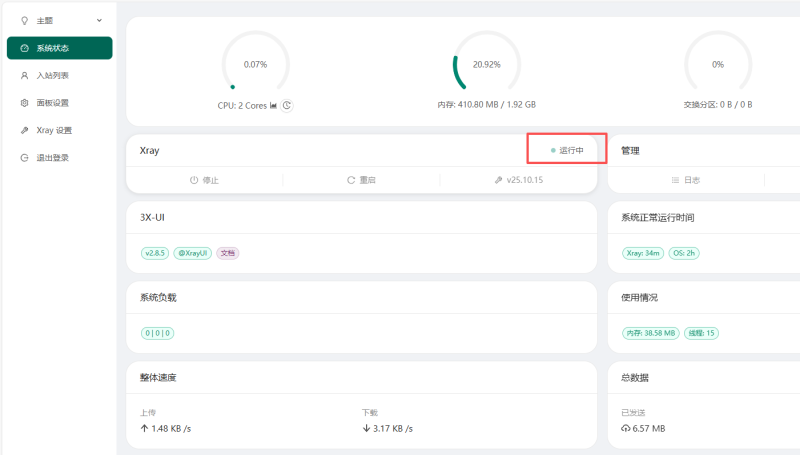This screenshot has width=800, height=455.
Task: Click the gear icon beside 面板设置
Action: (24, 103)
